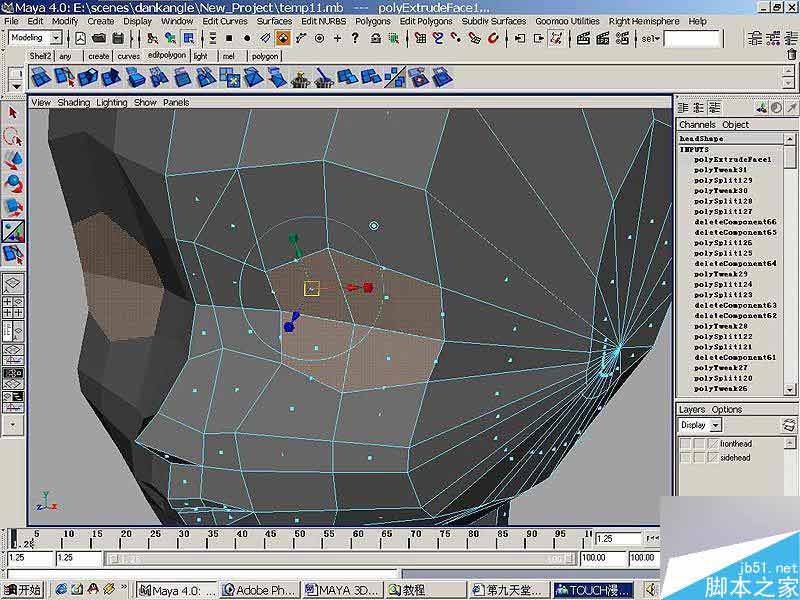
Task: Open Layers menu in Layer Editor
Action: [692, 409]
